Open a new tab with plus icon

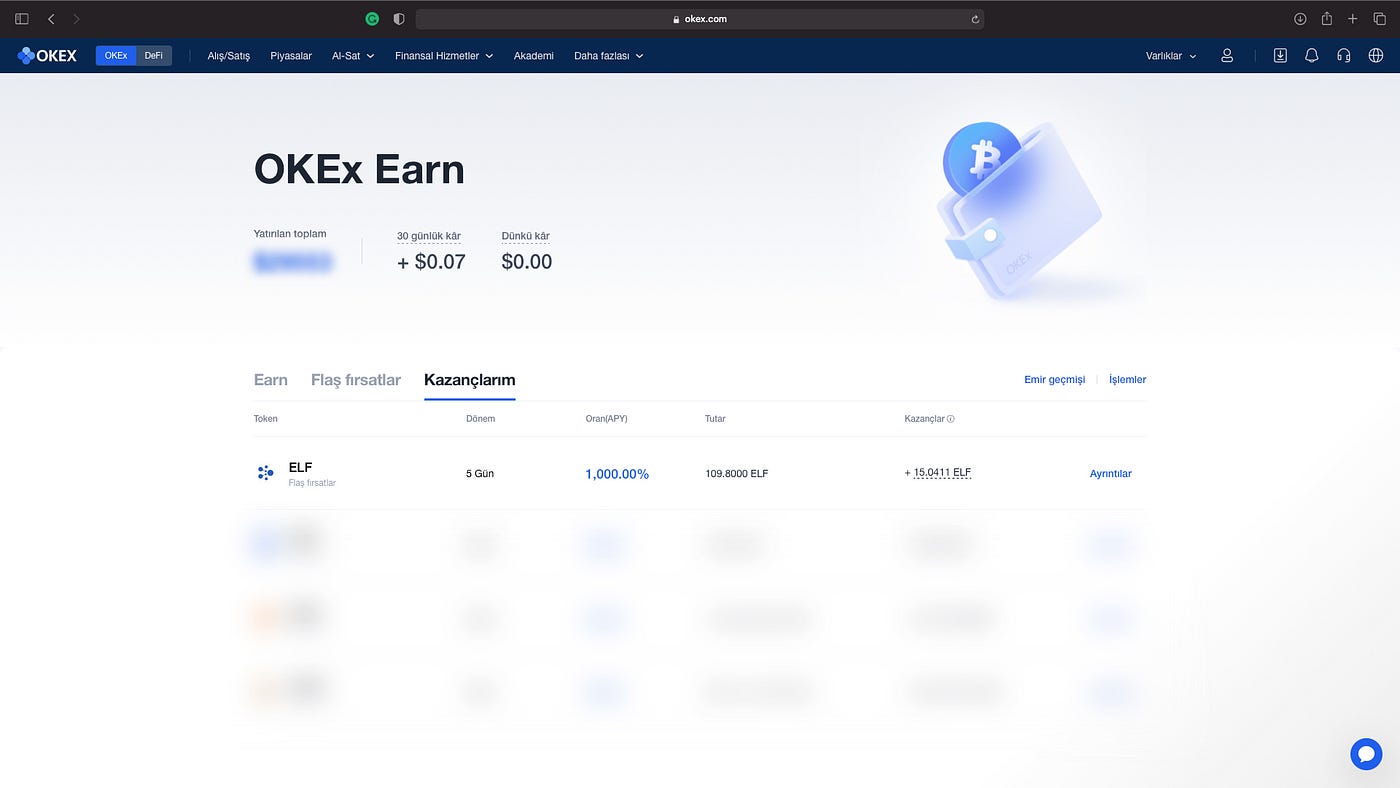tap(1353, 19)
